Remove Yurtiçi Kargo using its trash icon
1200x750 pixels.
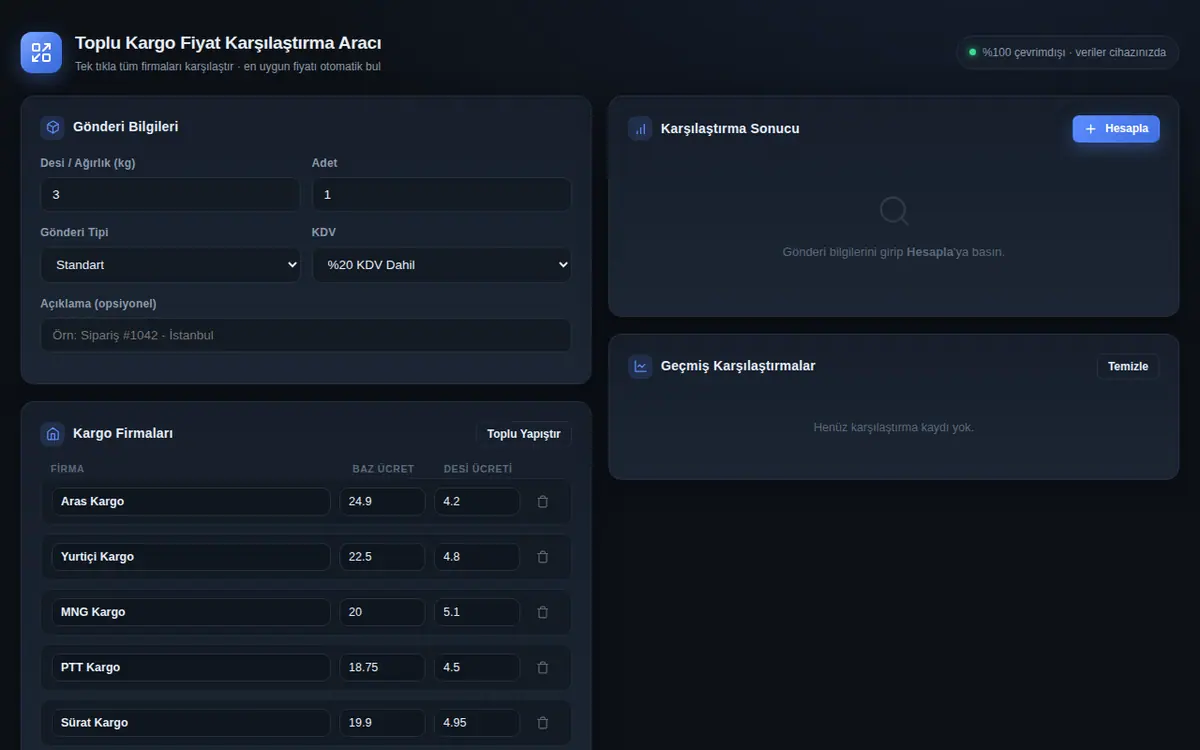543,557
